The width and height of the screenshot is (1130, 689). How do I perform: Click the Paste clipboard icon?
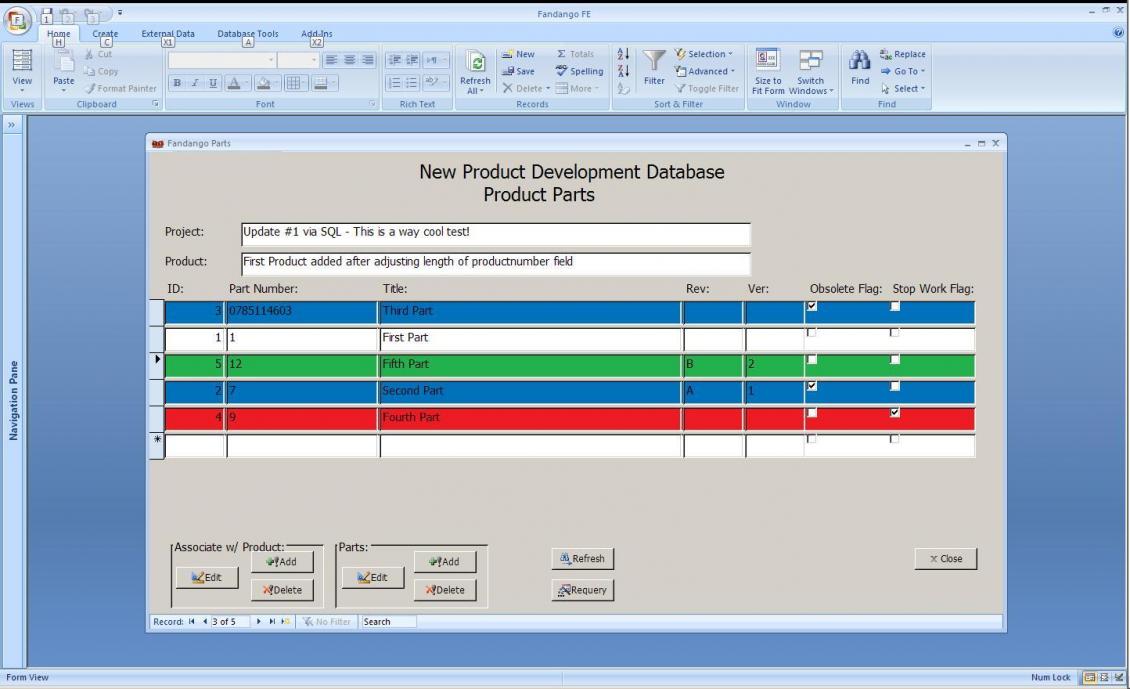tap(63, 63)
